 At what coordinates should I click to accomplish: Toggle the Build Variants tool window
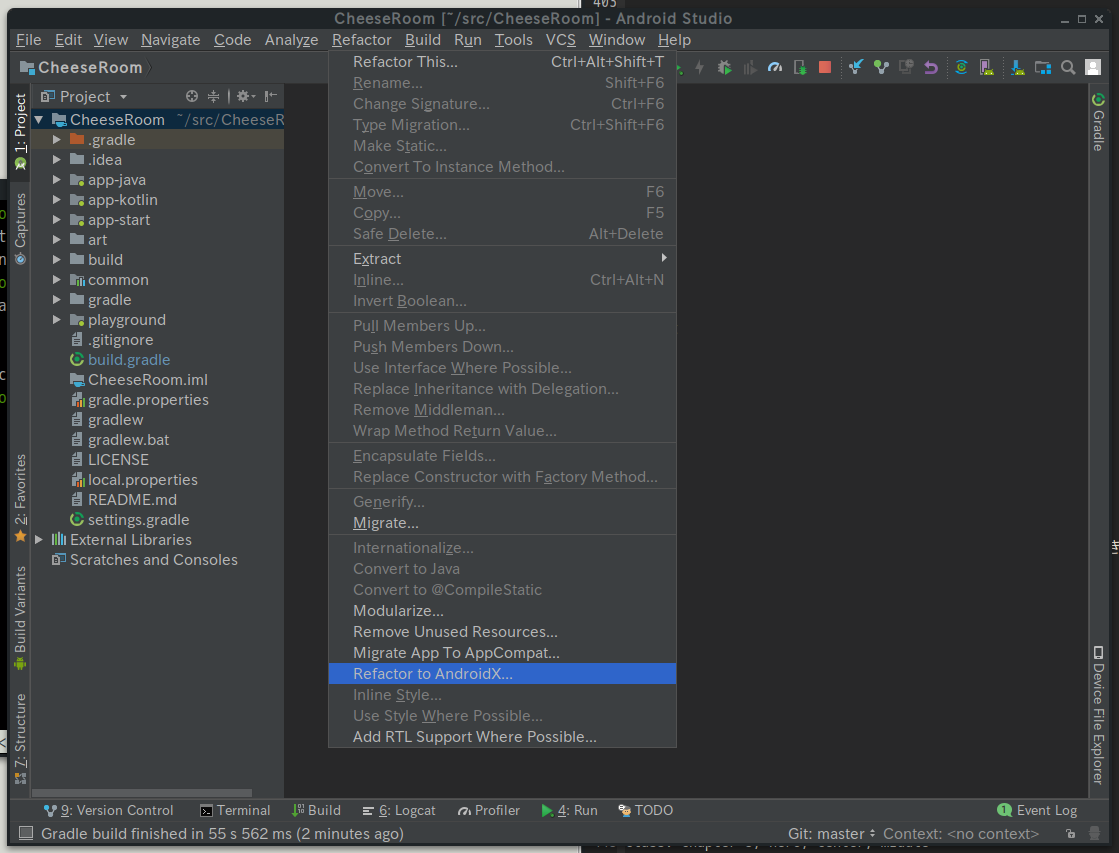pos(21,618)
